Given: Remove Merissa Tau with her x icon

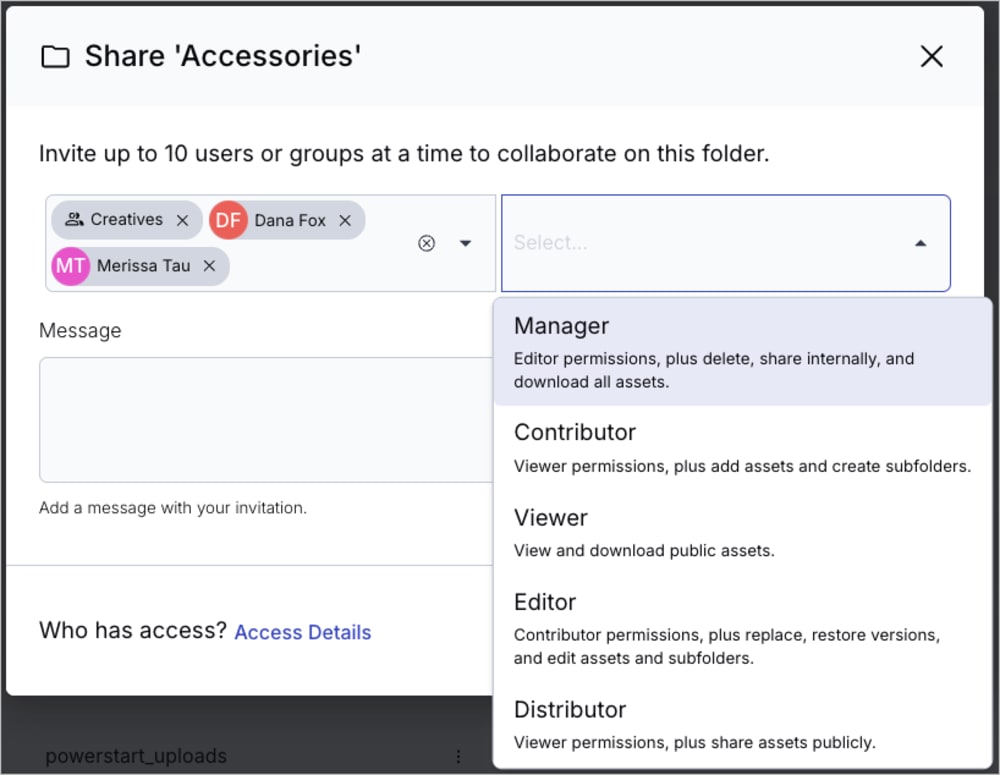Looking at the screenshot, I should click(x=209, y=266).
